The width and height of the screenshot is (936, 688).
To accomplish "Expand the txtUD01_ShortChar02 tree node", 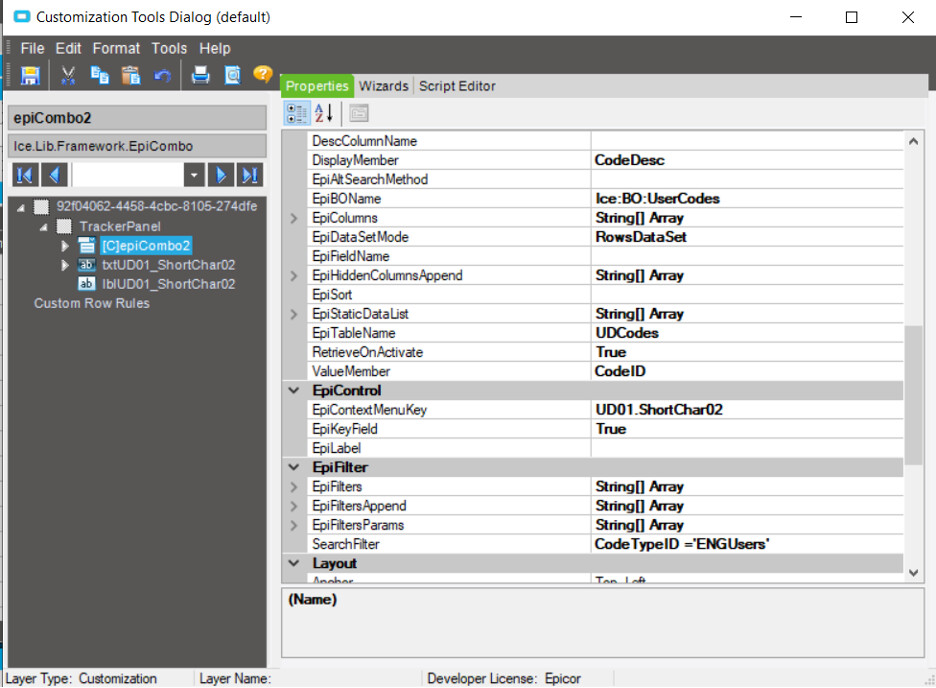I will 64,264.
